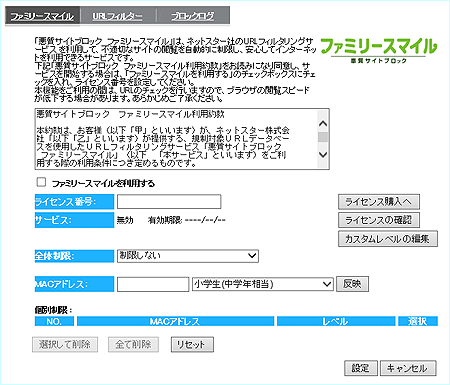Click the terms box scroll down arrow

323,155
